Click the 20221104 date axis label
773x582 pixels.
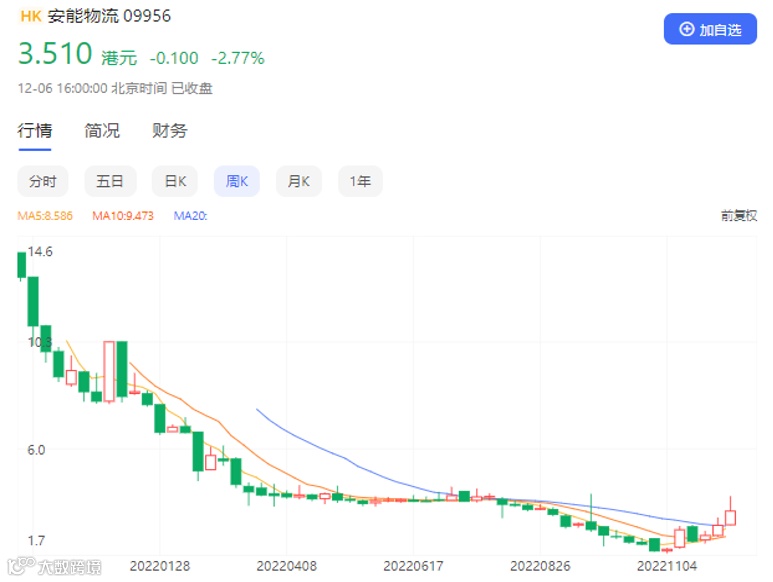point(667,566)
